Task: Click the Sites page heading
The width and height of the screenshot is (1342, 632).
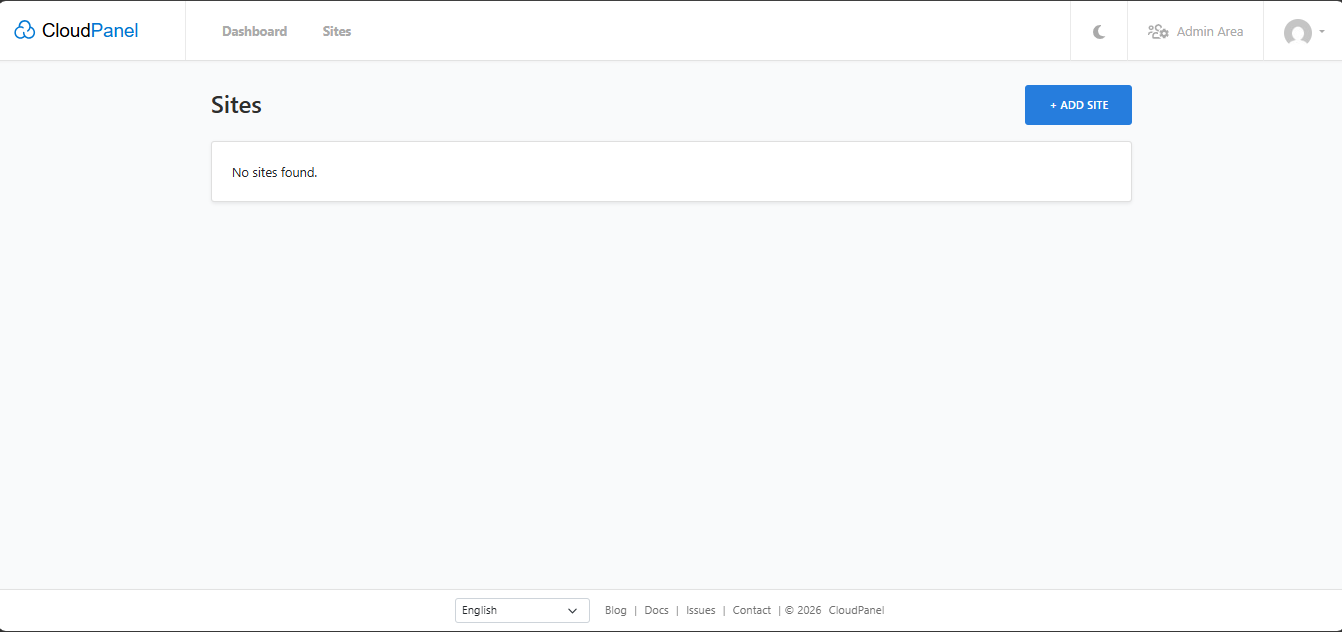Action: (x=236, y=105)
